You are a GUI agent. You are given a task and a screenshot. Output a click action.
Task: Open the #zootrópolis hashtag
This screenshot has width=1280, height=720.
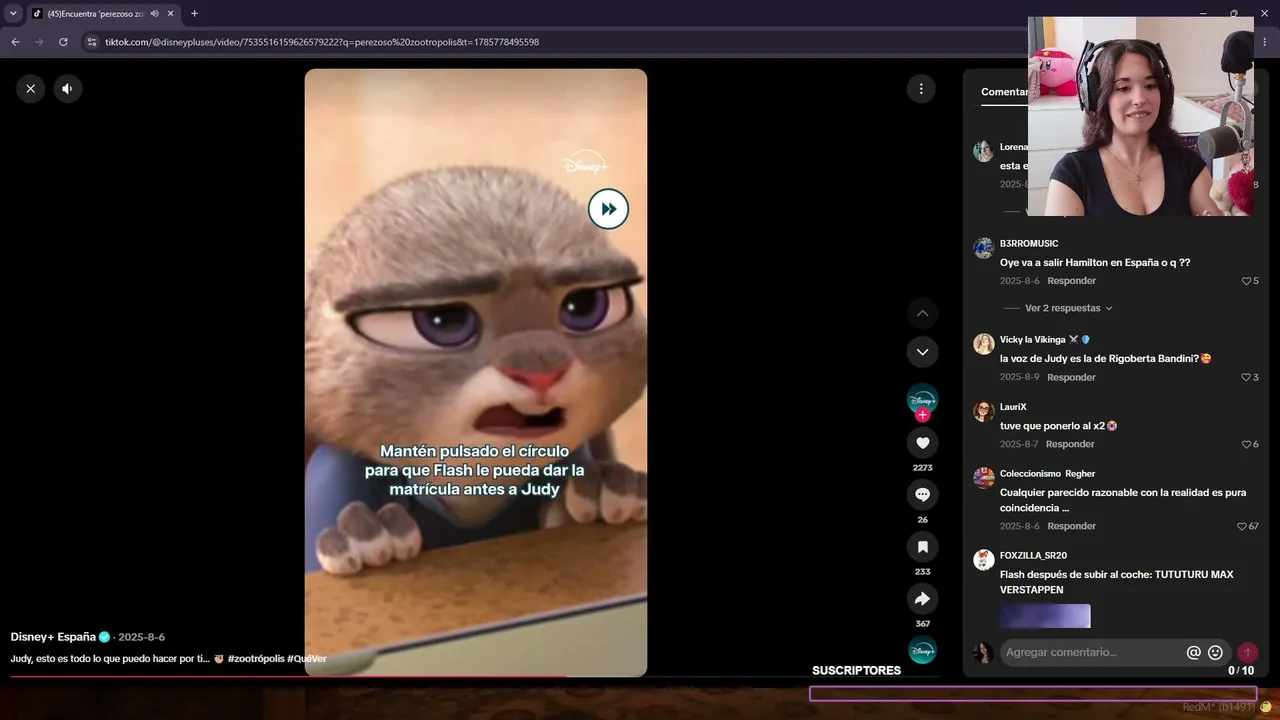pyautogui.click(x=256, y=659)
